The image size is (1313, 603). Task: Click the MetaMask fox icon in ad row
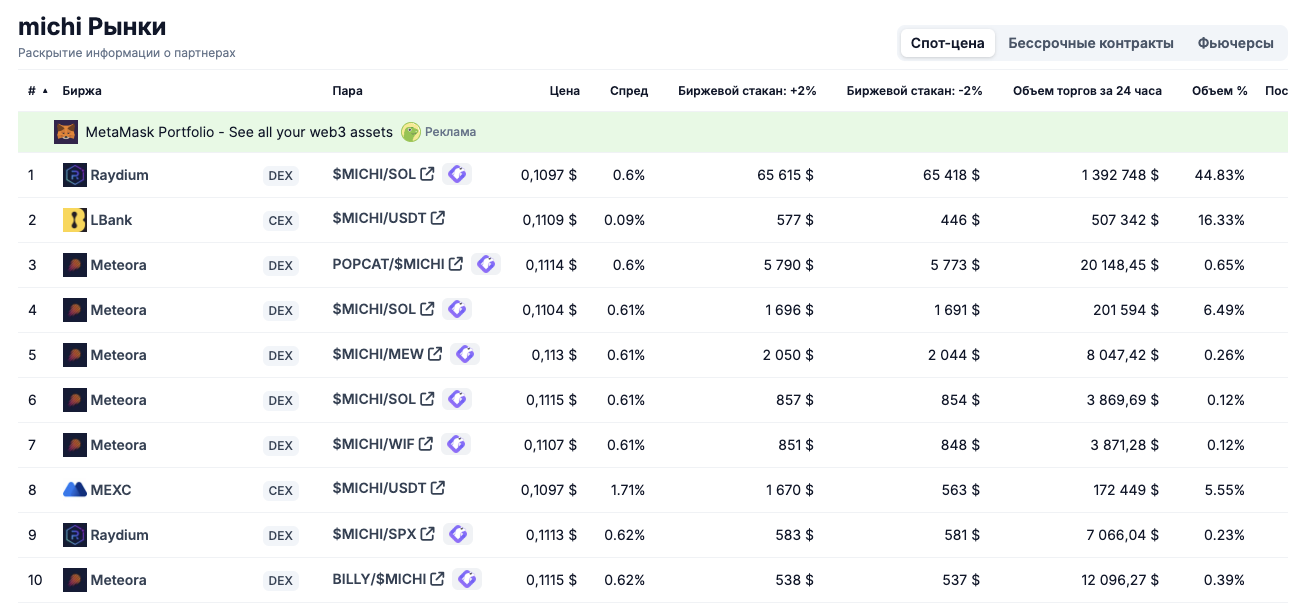click(65, 132)
